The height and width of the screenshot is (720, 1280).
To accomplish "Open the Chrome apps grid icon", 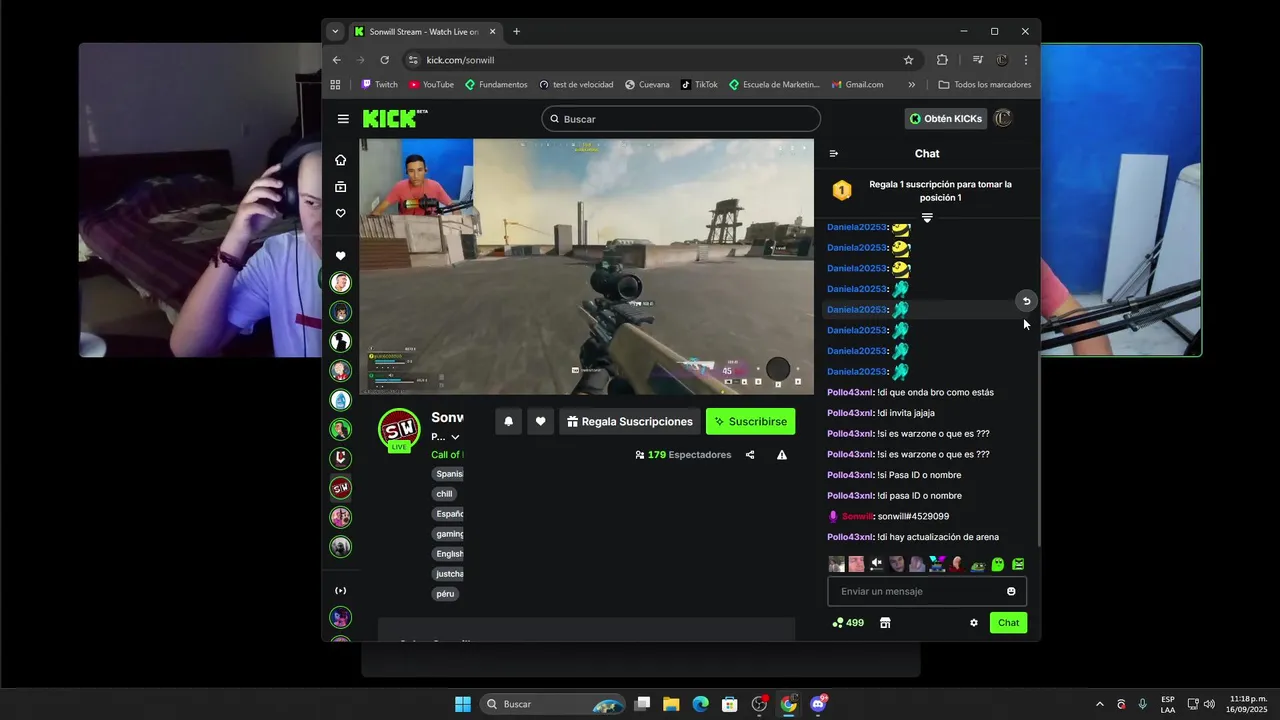I will [x=336, y=85].
